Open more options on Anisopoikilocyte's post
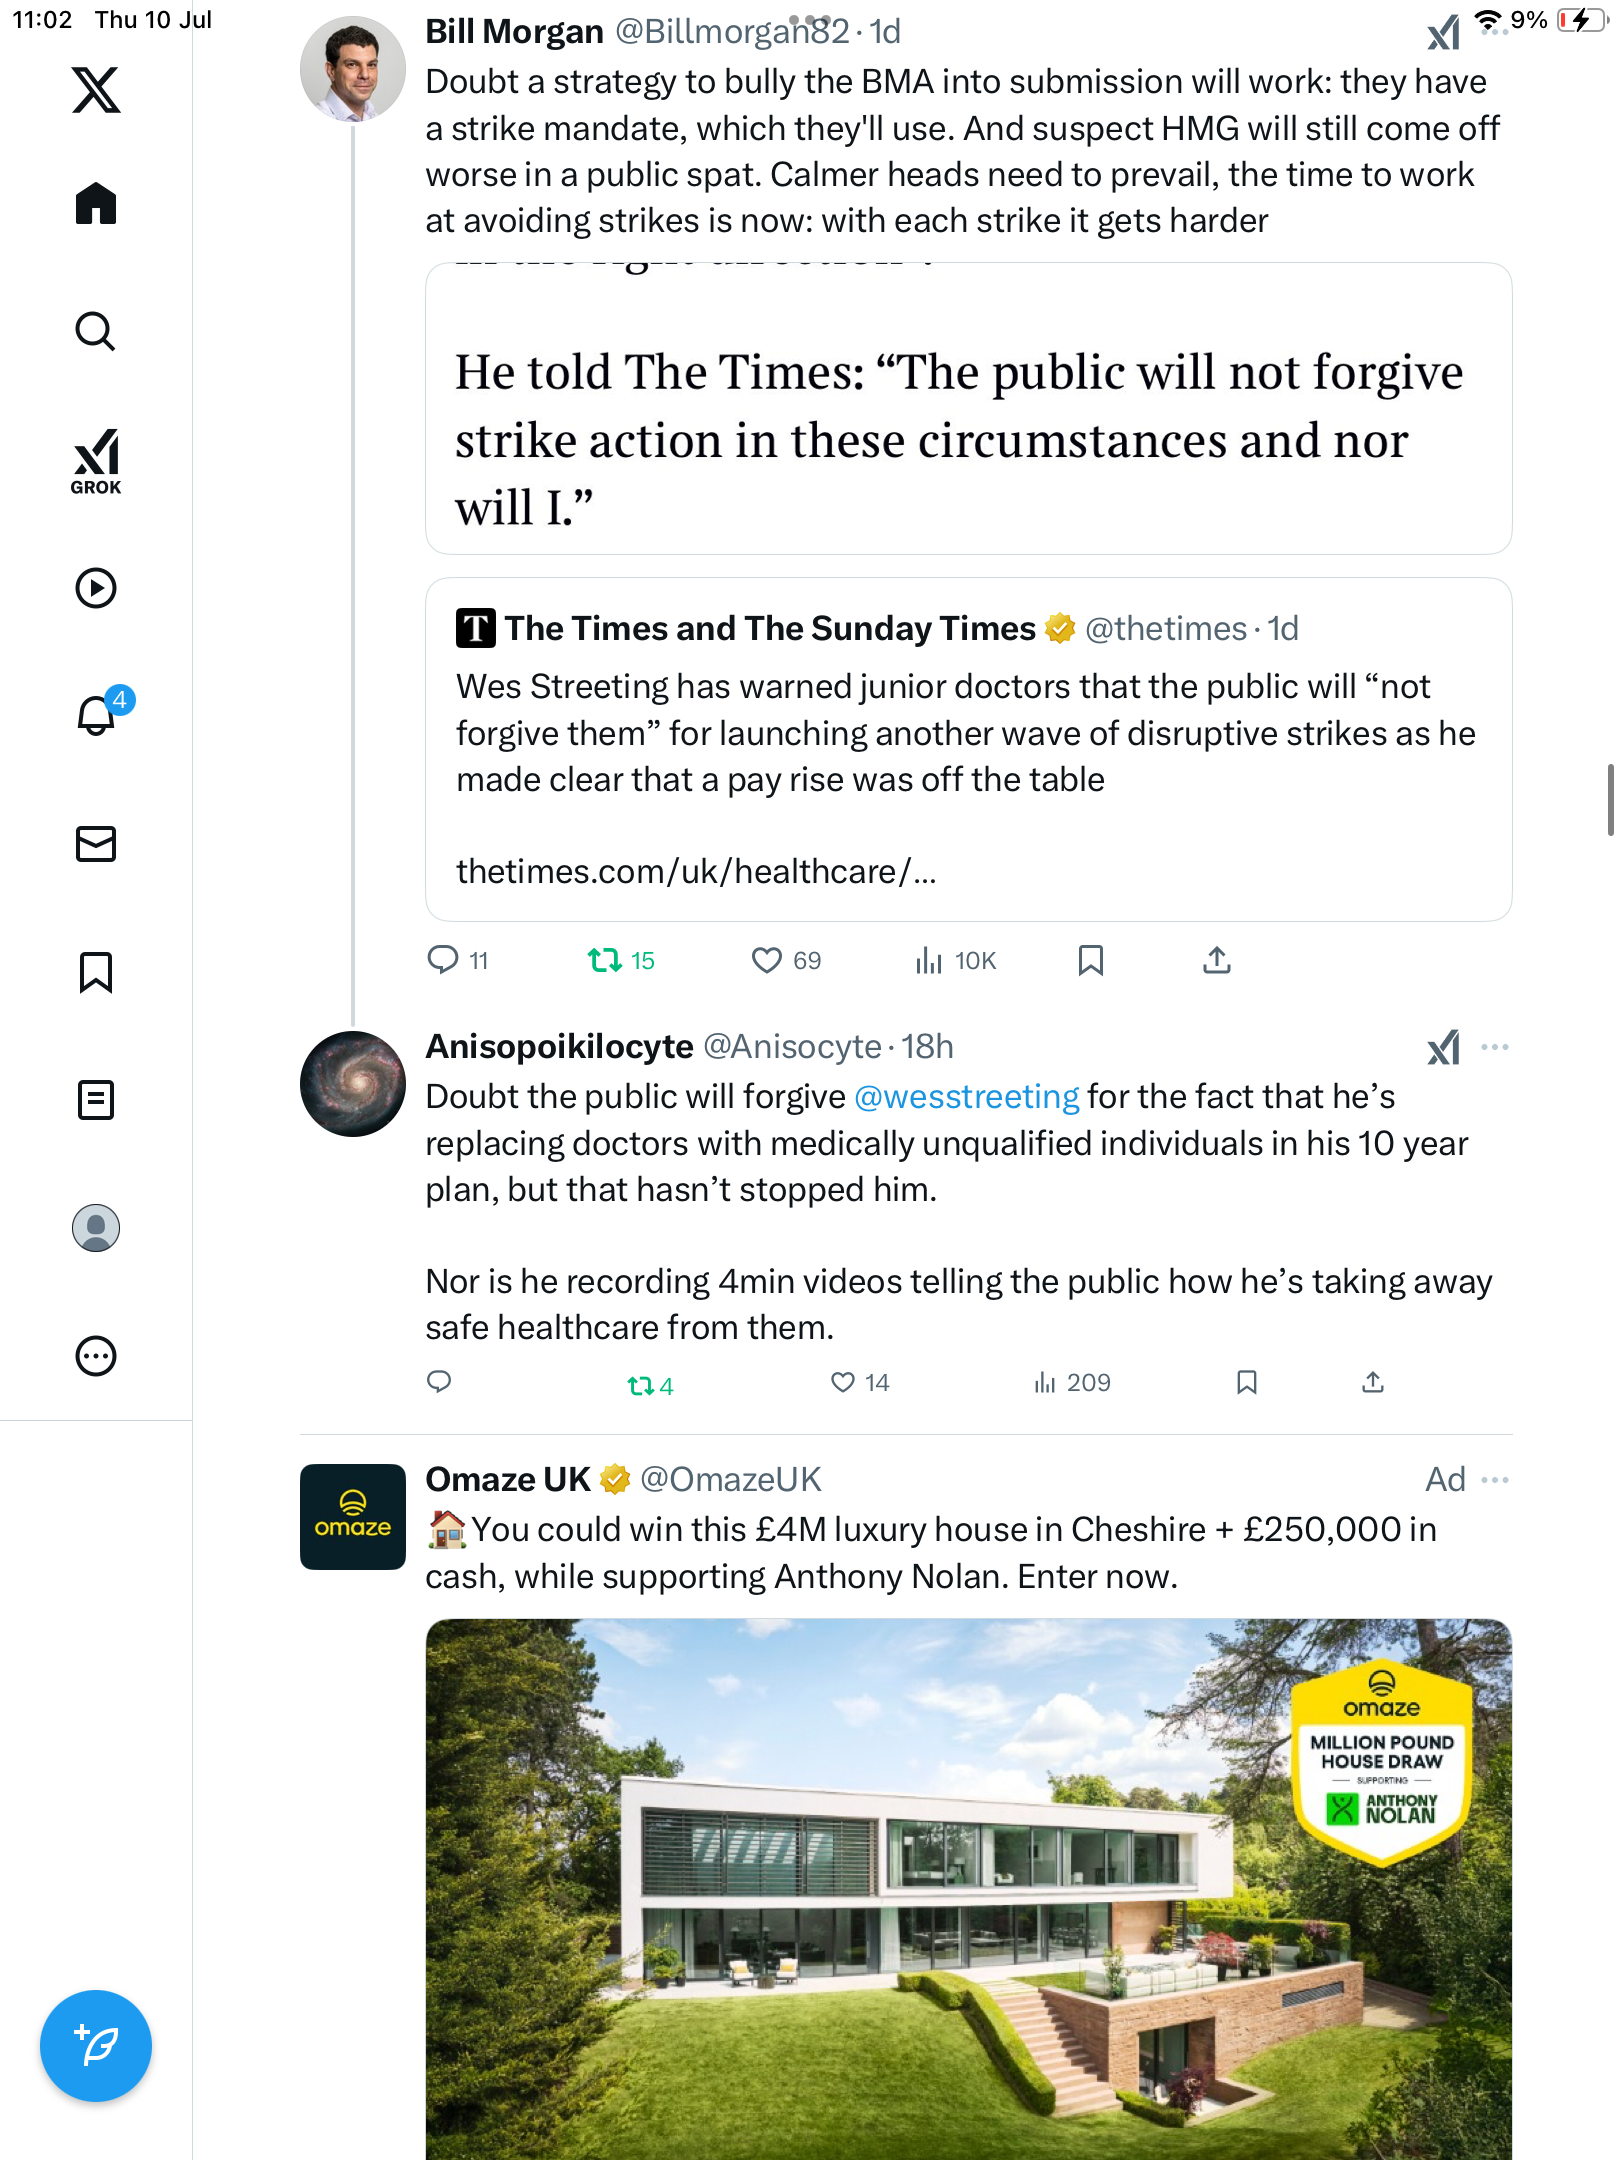This screenshot has height=2160, width=1620. coord(1495,1047)
